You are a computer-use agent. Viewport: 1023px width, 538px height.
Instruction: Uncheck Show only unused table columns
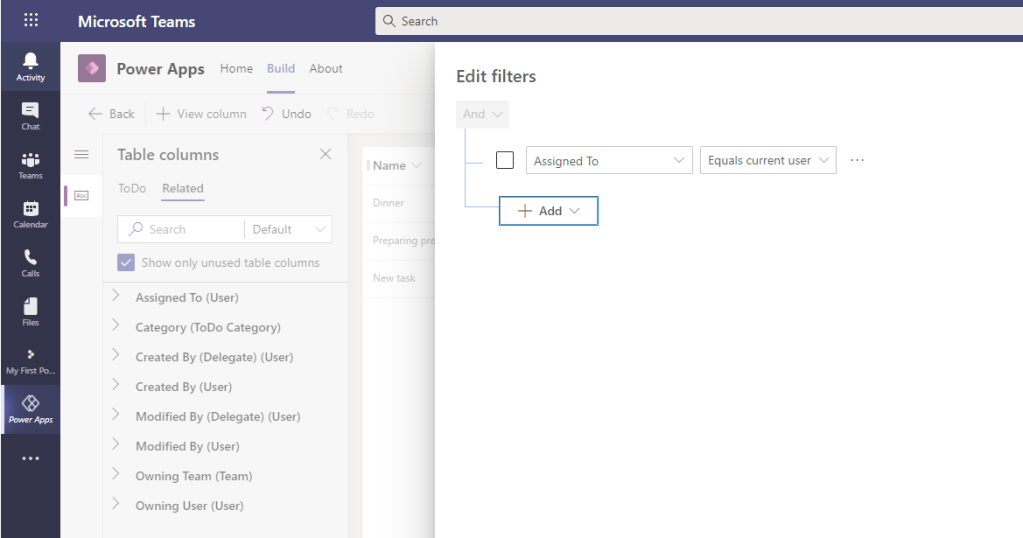pyautogui.click(x=126, y=263)
